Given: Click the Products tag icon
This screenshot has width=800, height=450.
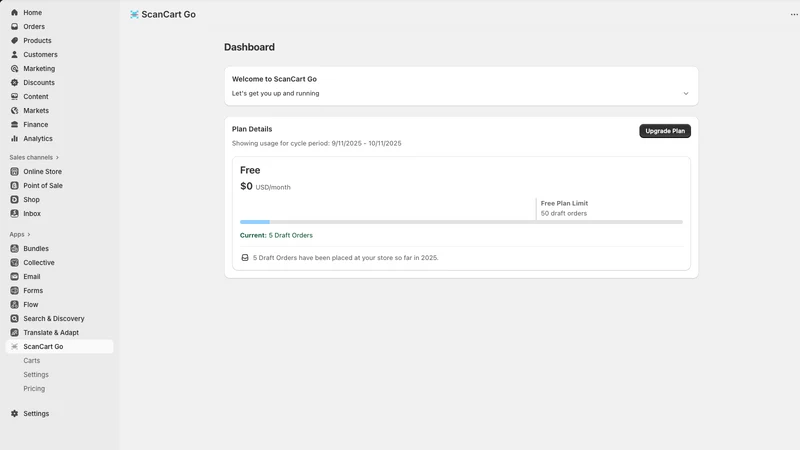Looking at the screenshot, I should pos(14,40).
